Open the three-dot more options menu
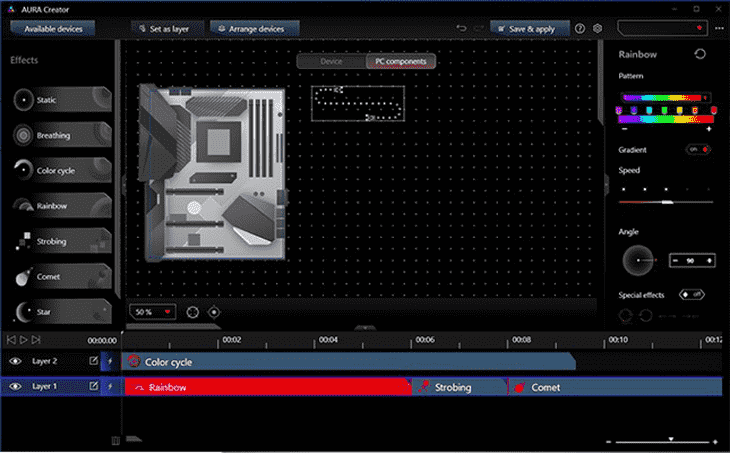The width and height of the screenshot is (730, 453). [719, 28]
